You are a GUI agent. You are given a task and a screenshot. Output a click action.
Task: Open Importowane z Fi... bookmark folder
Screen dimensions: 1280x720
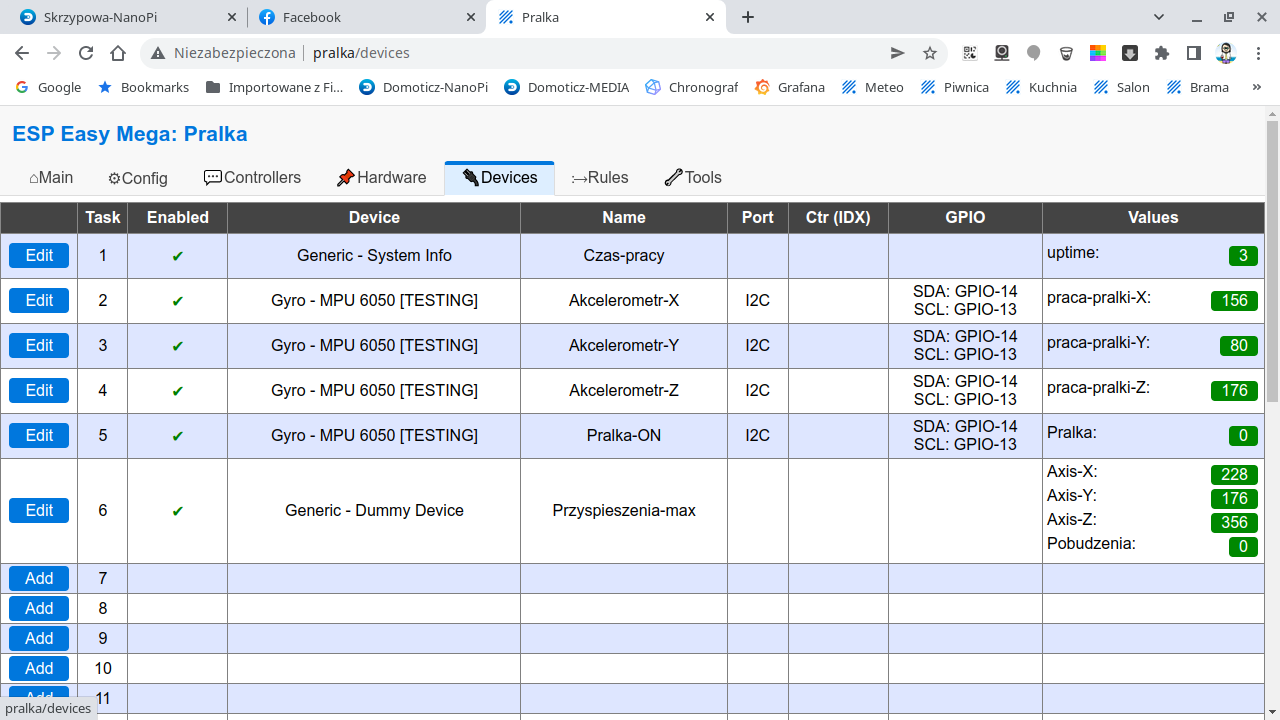point(274,87)
